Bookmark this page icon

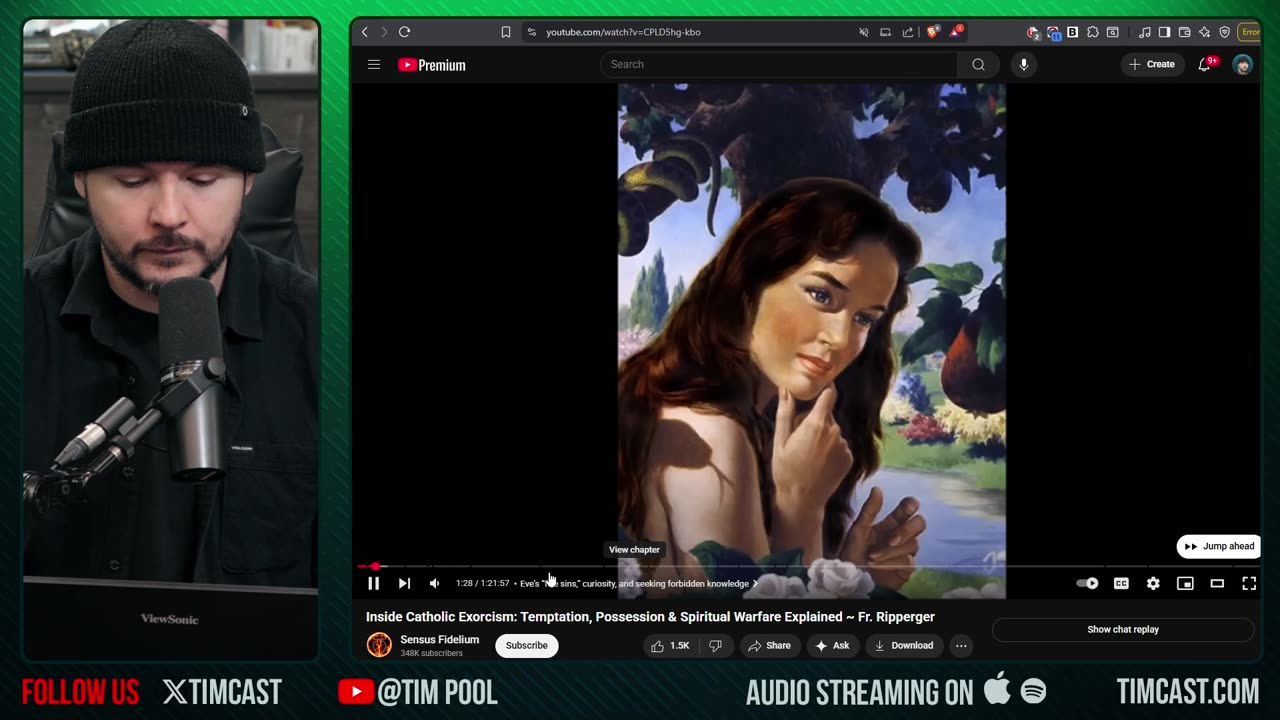pyautogui.click(x=506, y=32)
